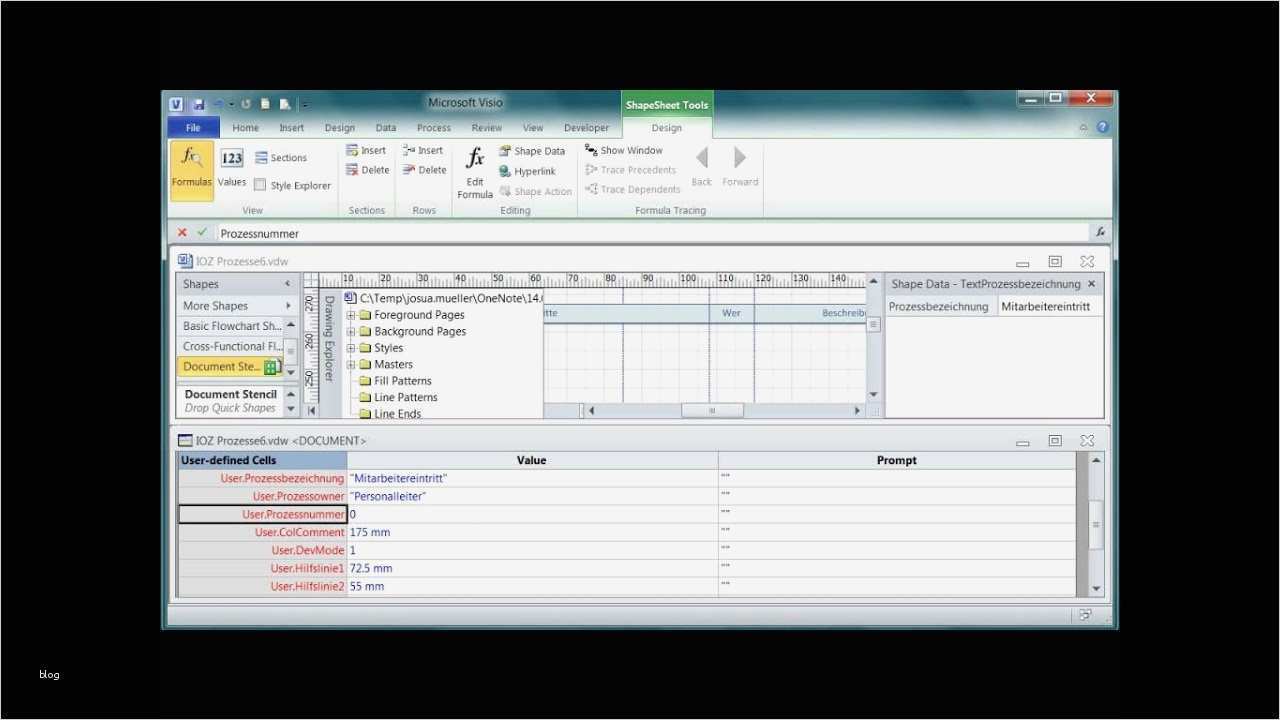
Task: Open the Process ribbon tab
Action: pyautogui.click(x=434, y=128)
